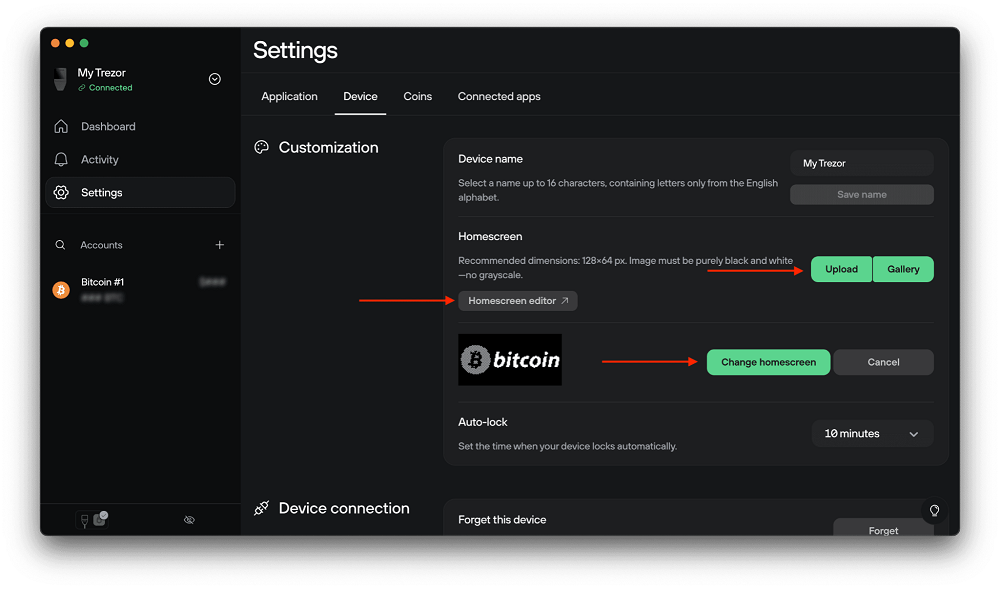1000x589 pixels.
Task: Click the Activity bell icon
Action: click(x=61, y=159)
